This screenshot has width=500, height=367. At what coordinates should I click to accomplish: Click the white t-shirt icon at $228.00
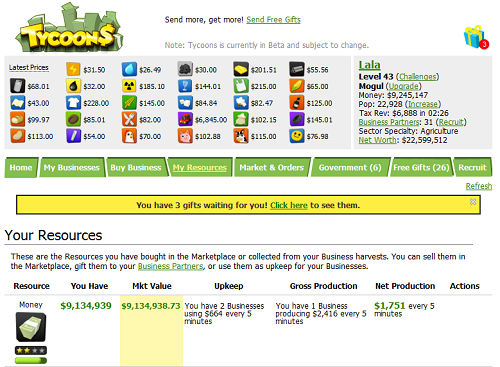[73, 103]
